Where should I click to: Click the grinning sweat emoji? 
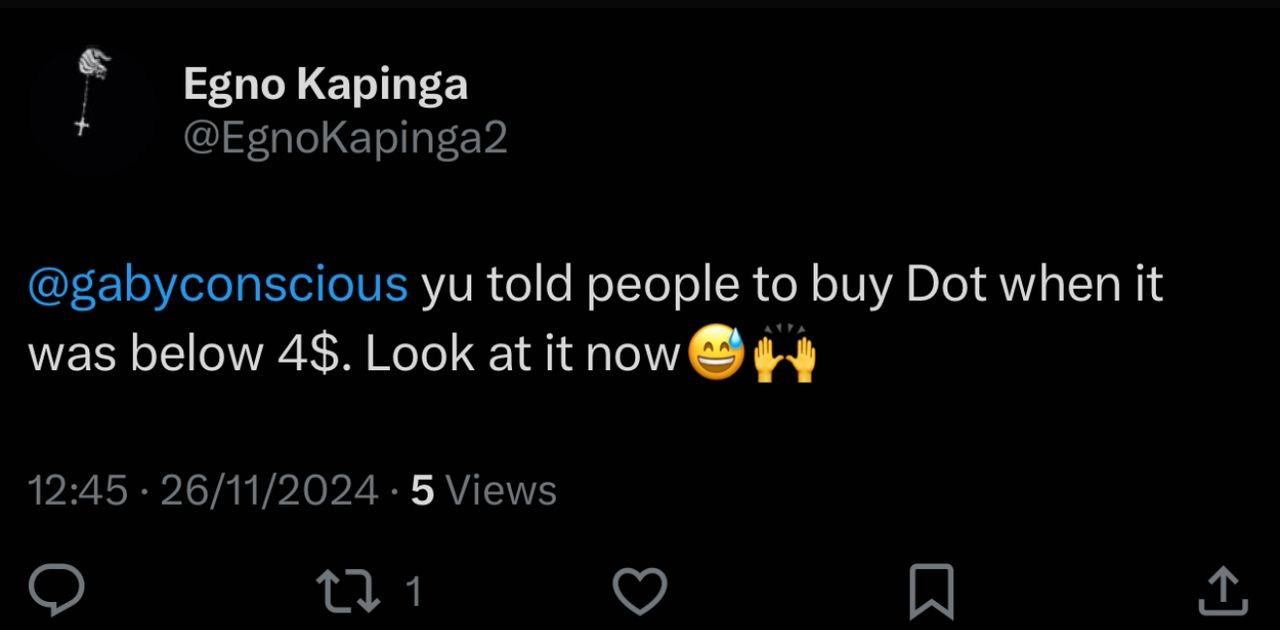click(717, 356)
